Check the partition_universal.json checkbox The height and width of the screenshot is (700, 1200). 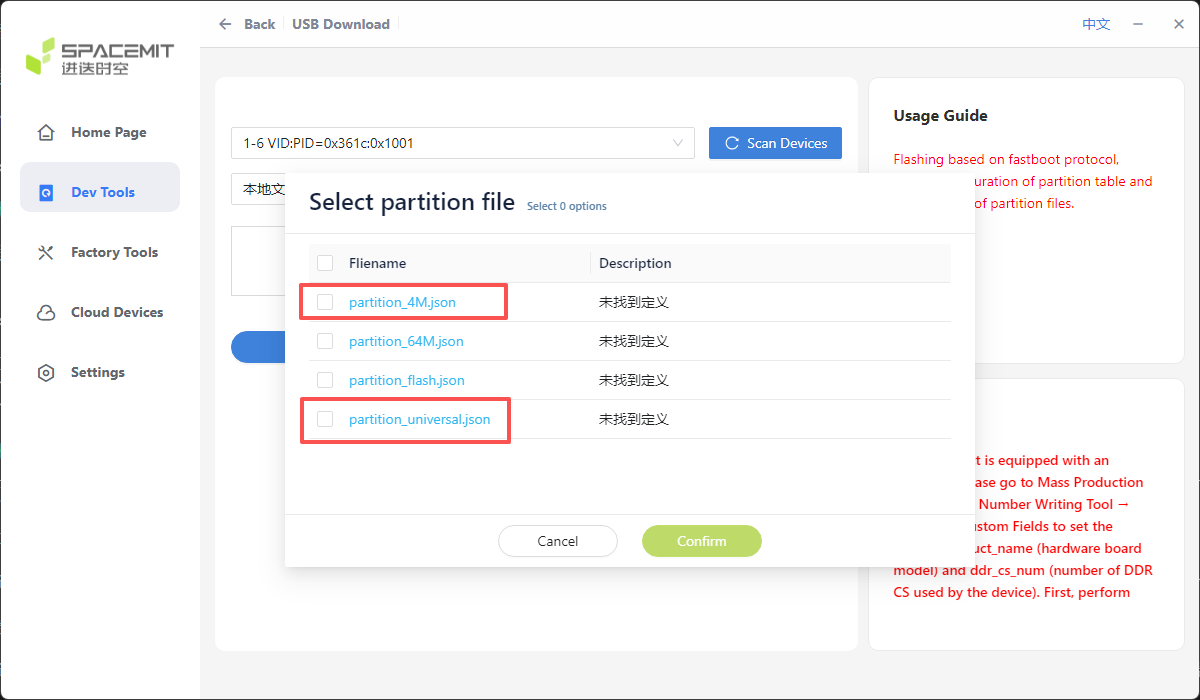pos(325,419)
